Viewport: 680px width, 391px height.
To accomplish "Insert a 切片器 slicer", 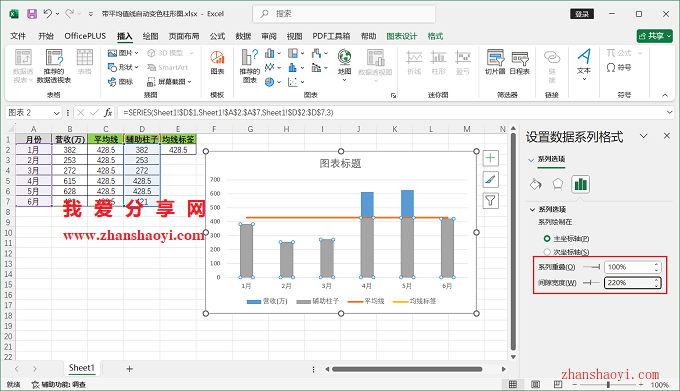I will 495,62.
